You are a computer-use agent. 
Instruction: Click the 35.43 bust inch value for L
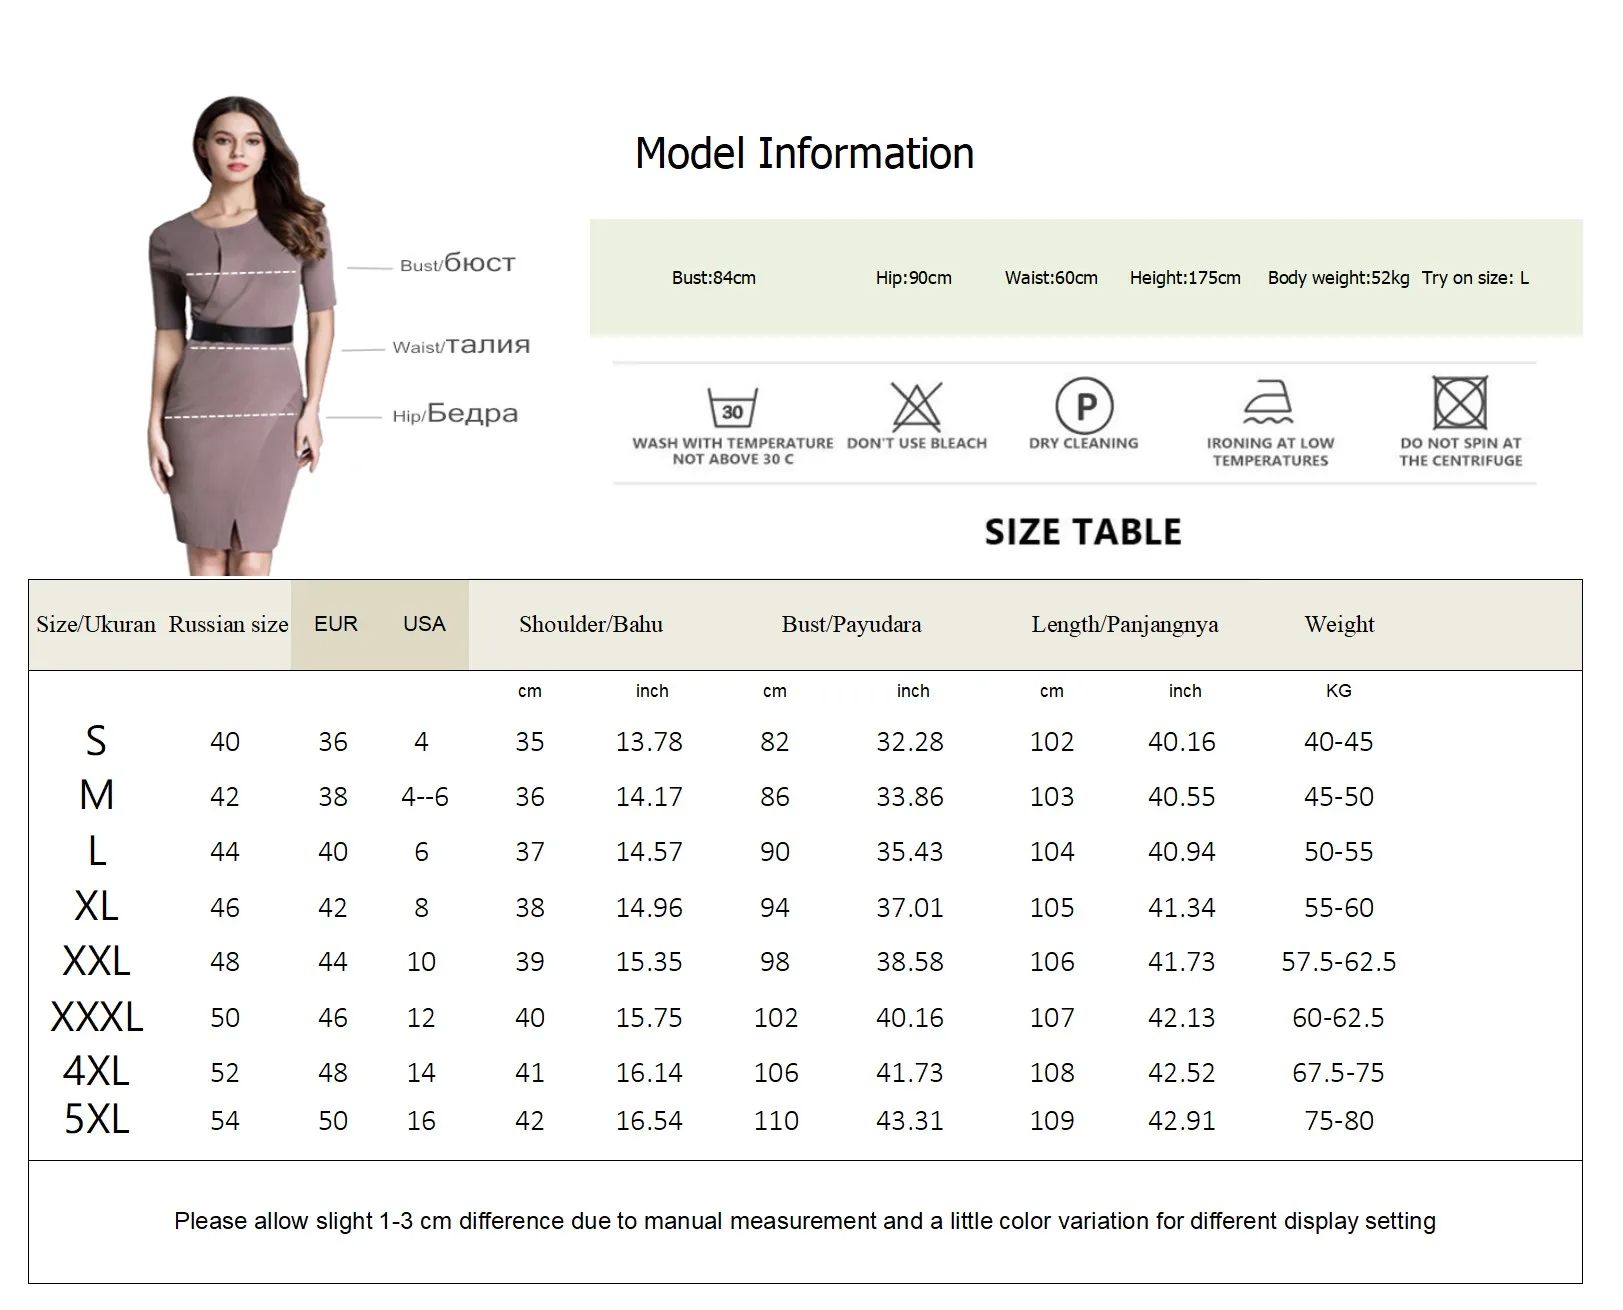tap(909, 852)
